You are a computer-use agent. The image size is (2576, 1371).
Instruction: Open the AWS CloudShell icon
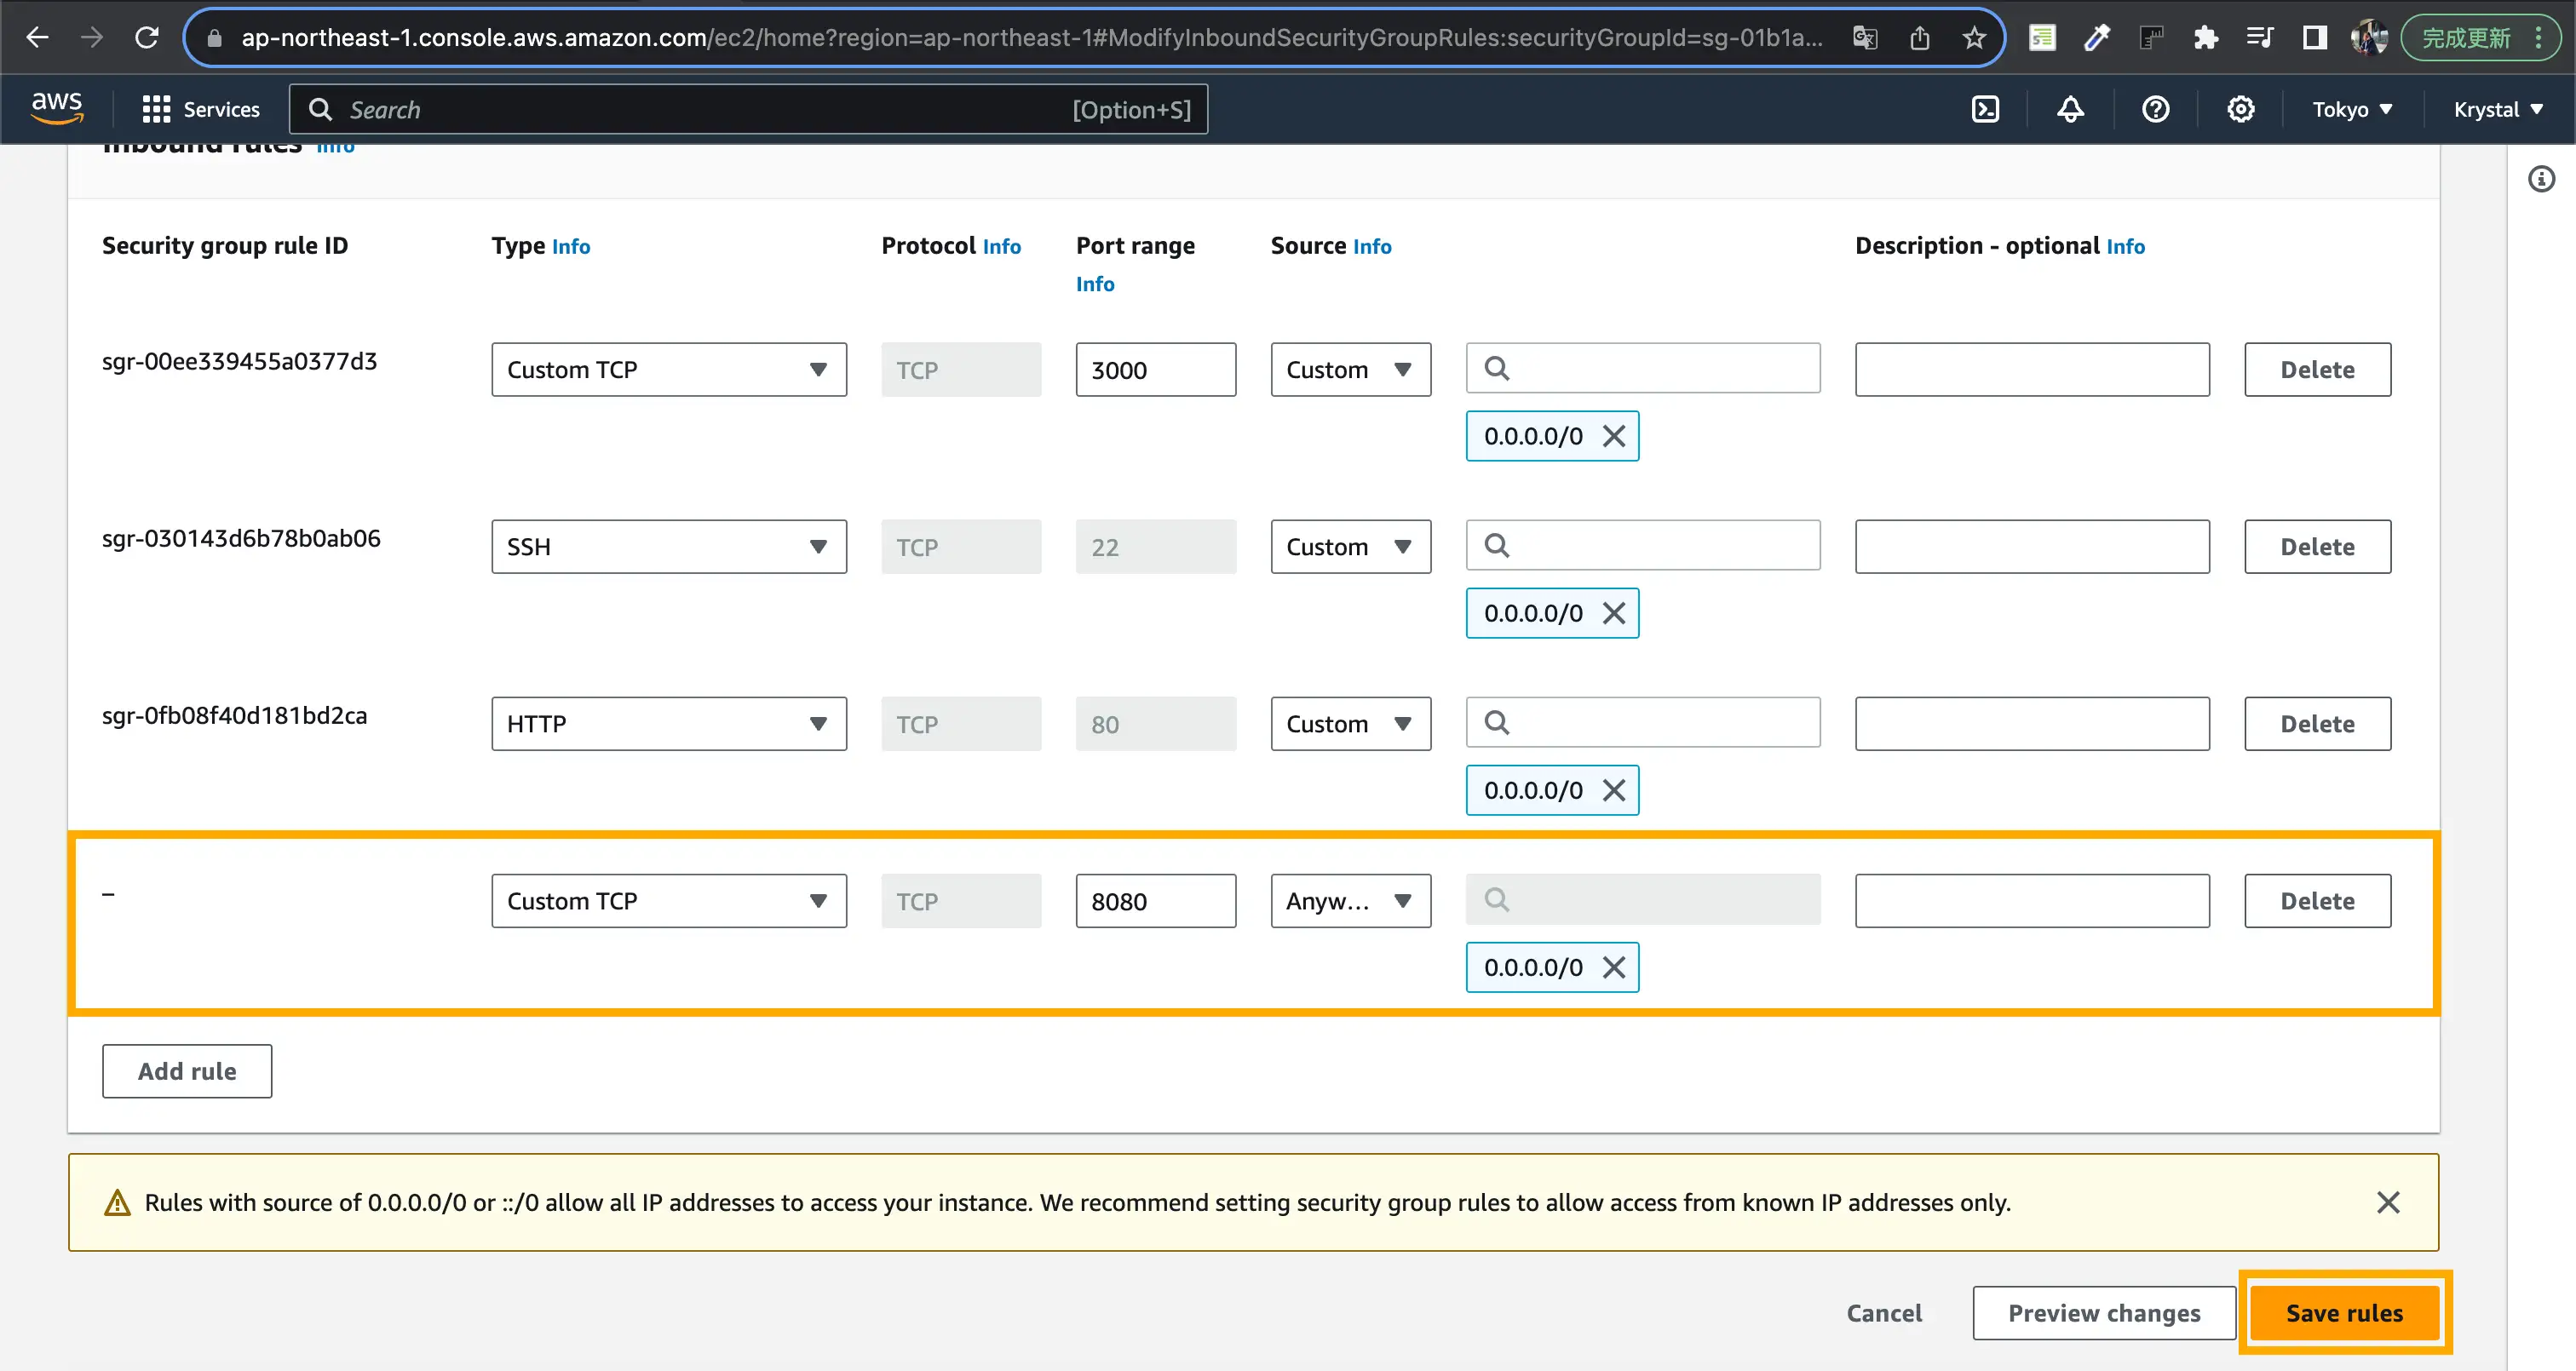1985,109
